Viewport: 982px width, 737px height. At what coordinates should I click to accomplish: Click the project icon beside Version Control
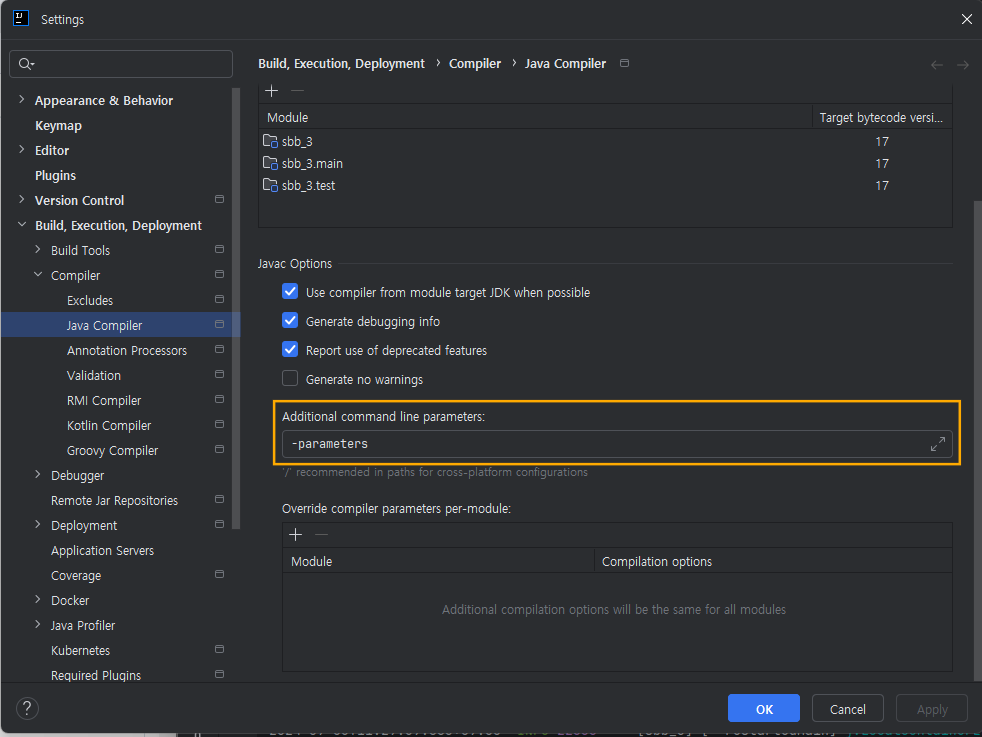point(219,199)
